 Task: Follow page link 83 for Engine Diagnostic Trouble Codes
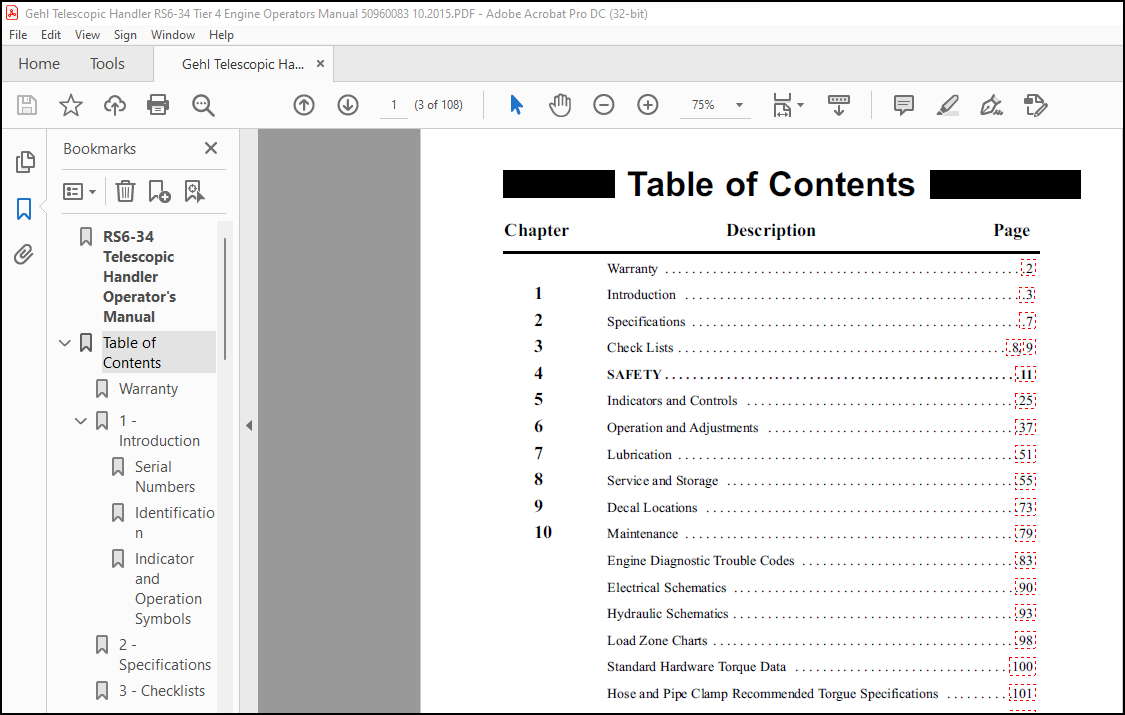pyautogui.click(x=1026, y=560)
